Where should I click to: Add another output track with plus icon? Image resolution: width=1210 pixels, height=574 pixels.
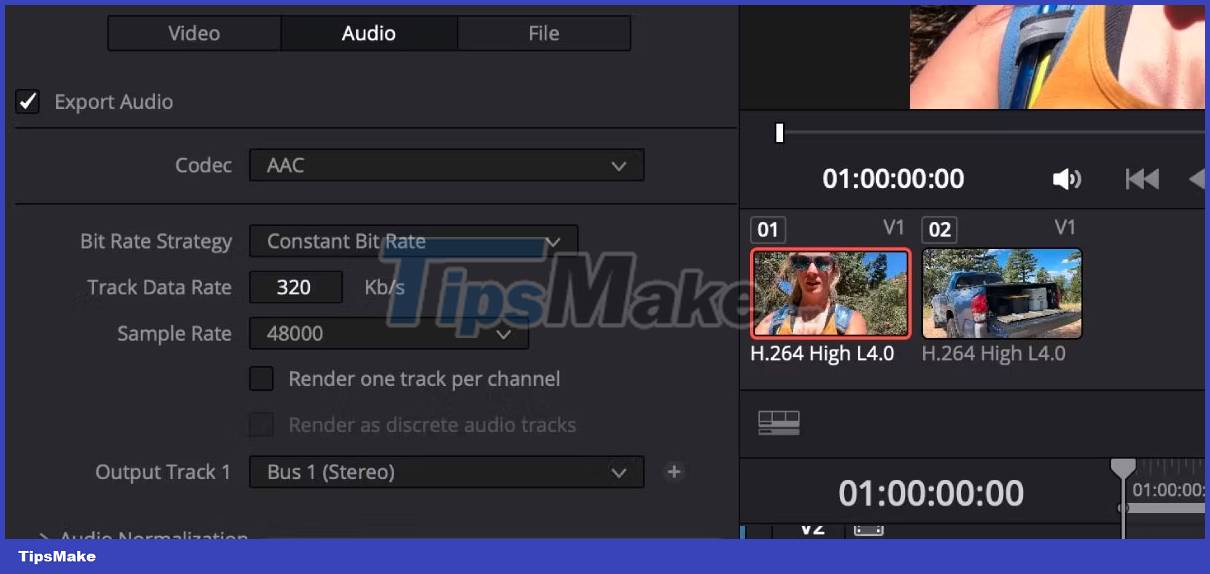pyautogui.click(x=674, y=472)
